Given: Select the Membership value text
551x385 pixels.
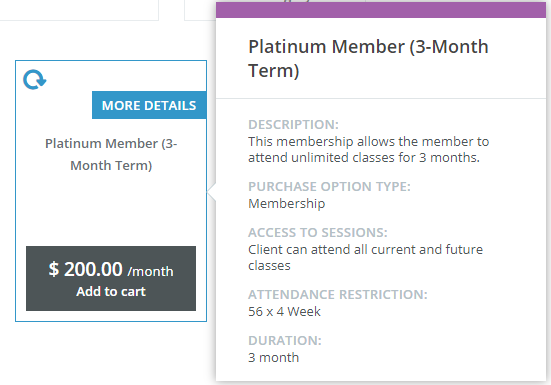Looking at the screenshot, I should [x=287, y=203].
